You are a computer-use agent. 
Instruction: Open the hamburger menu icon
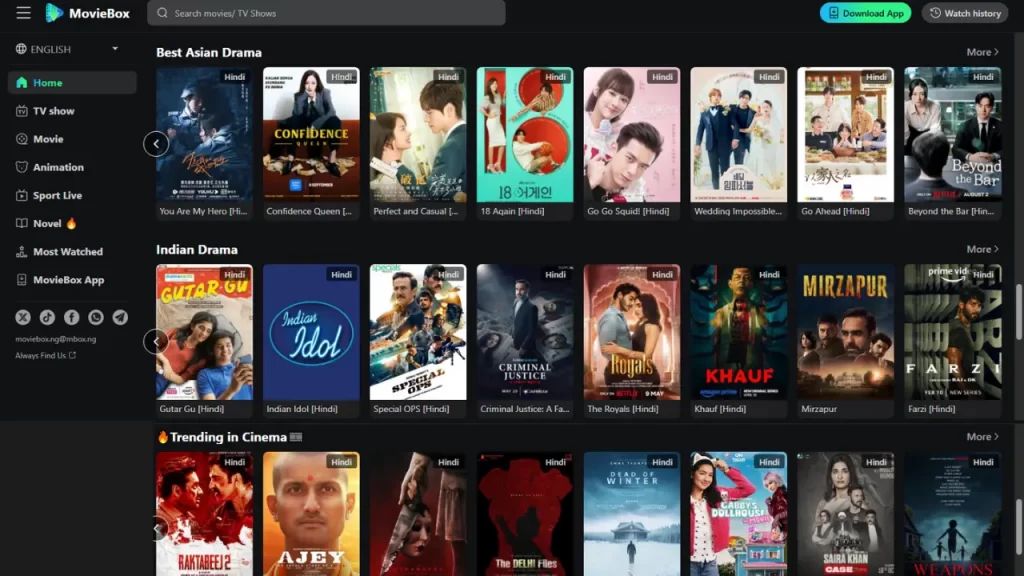(x=24, y=13)
